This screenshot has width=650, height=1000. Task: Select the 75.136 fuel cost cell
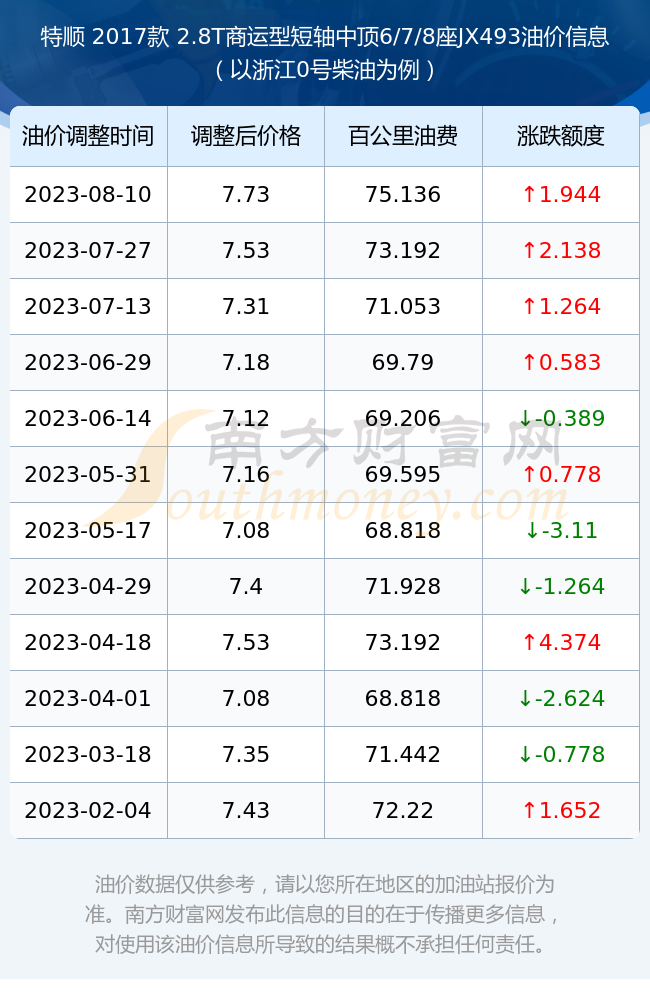point(403,195)
